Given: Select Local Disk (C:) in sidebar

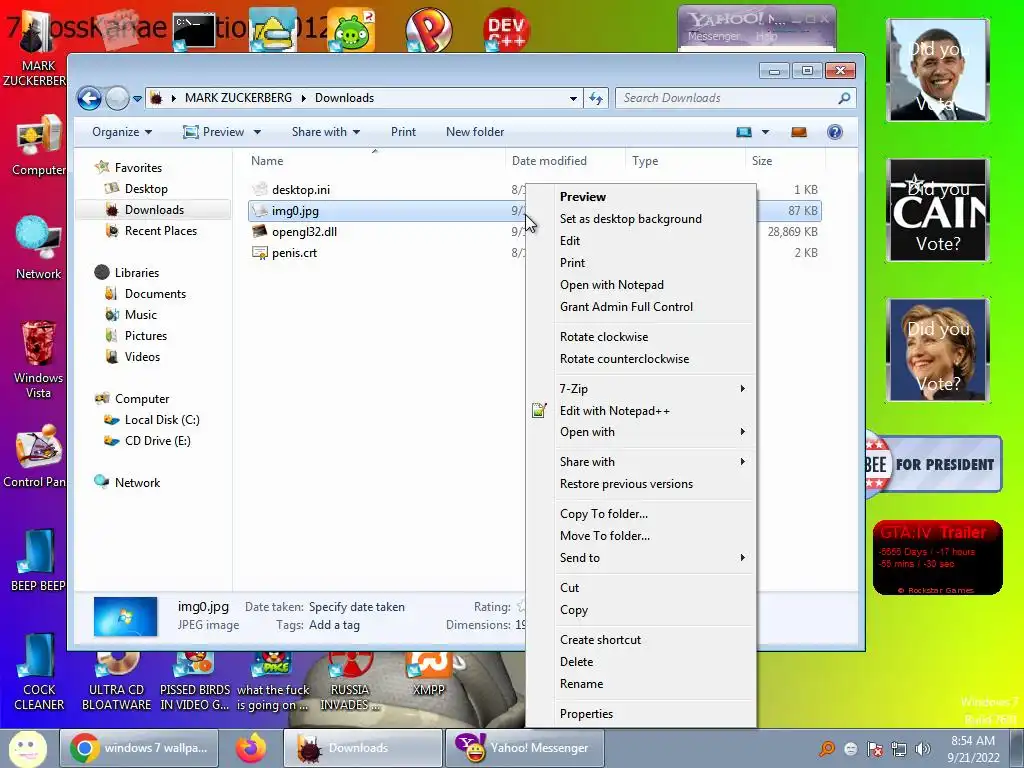Looking at the screenshot, I should 162,420.
